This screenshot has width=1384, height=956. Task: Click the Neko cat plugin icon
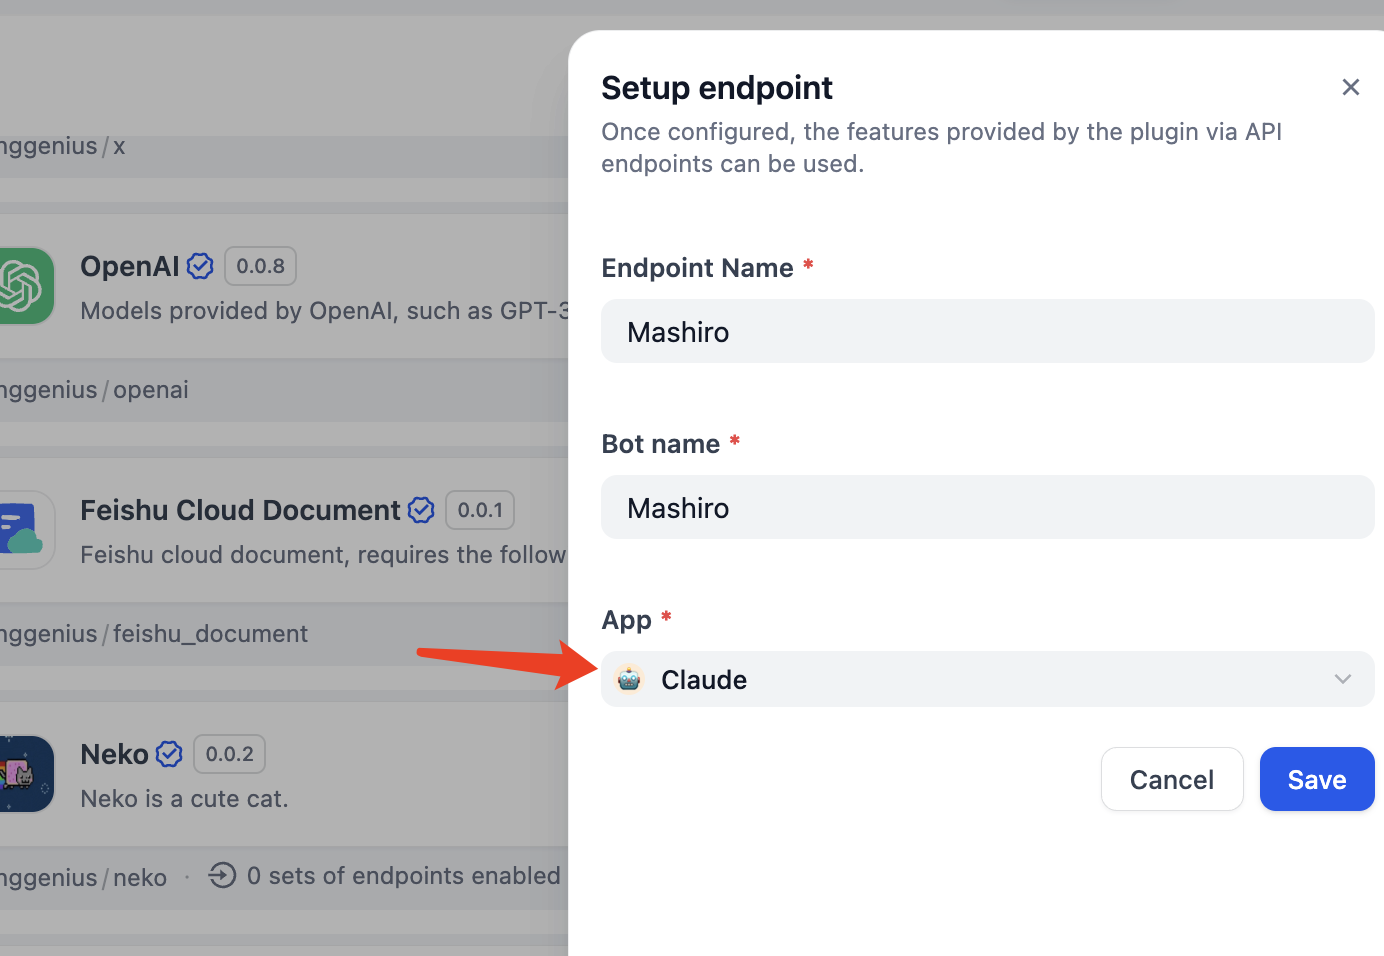(24, 774)
